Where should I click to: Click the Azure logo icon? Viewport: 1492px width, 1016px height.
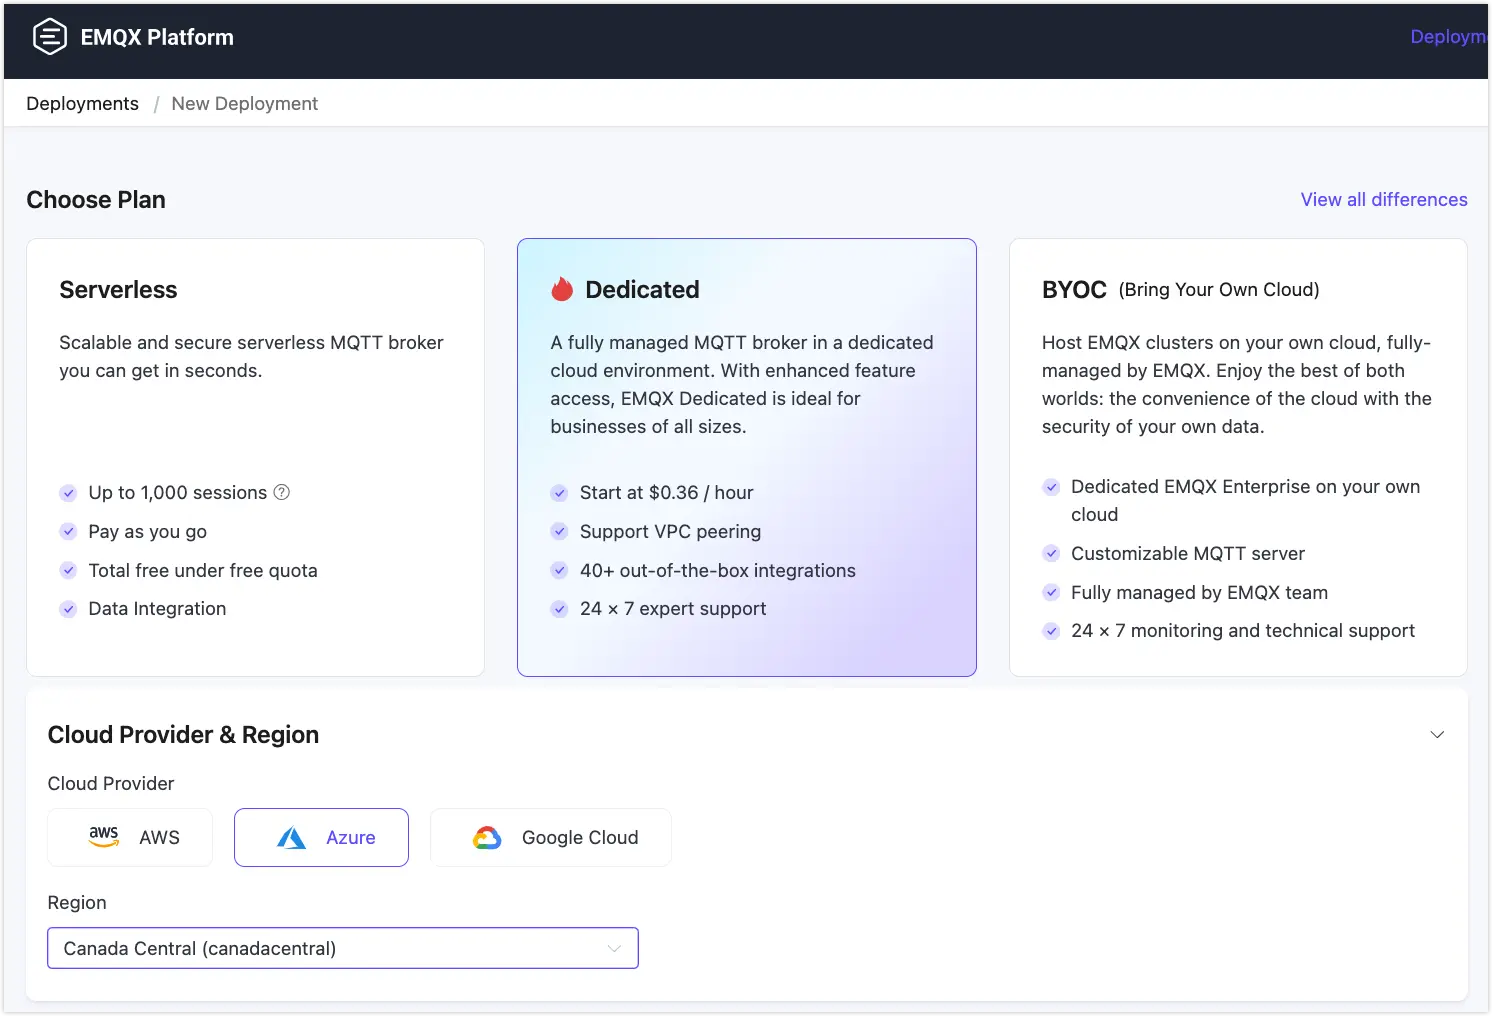pos(291,838)
